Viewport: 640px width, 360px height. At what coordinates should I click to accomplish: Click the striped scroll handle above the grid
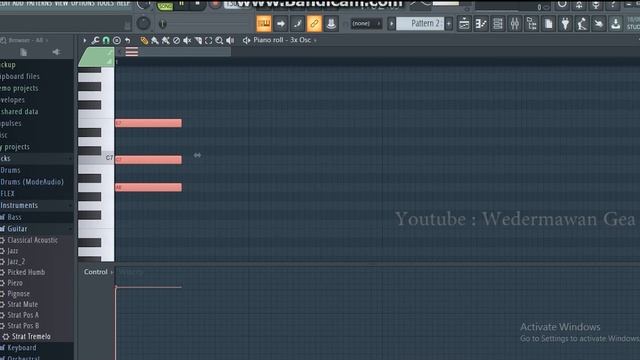pyautogui.click(x=131, y=52)
